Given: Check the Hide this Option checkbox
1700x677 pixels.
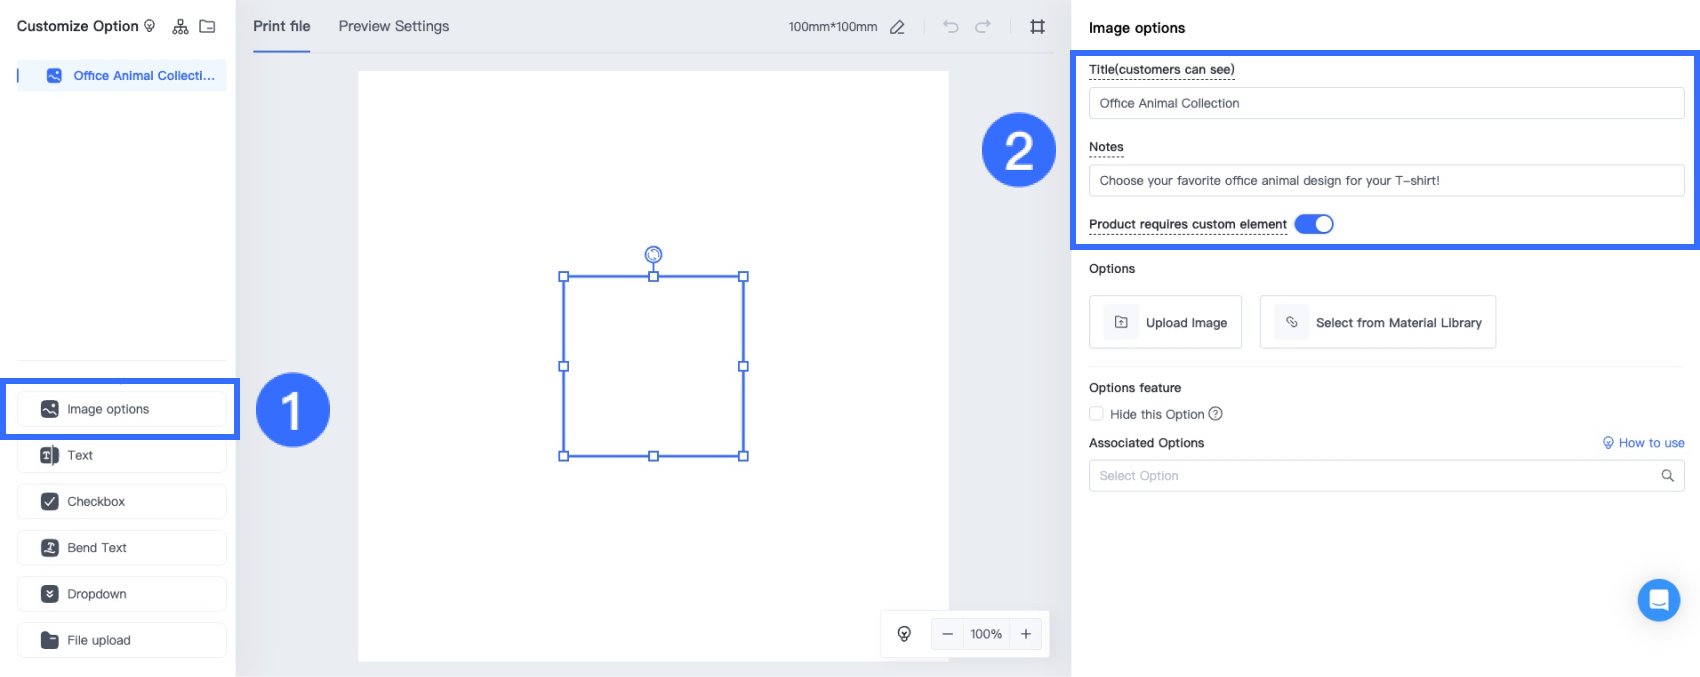Looking at the screenshot, I should (1096, 414).
